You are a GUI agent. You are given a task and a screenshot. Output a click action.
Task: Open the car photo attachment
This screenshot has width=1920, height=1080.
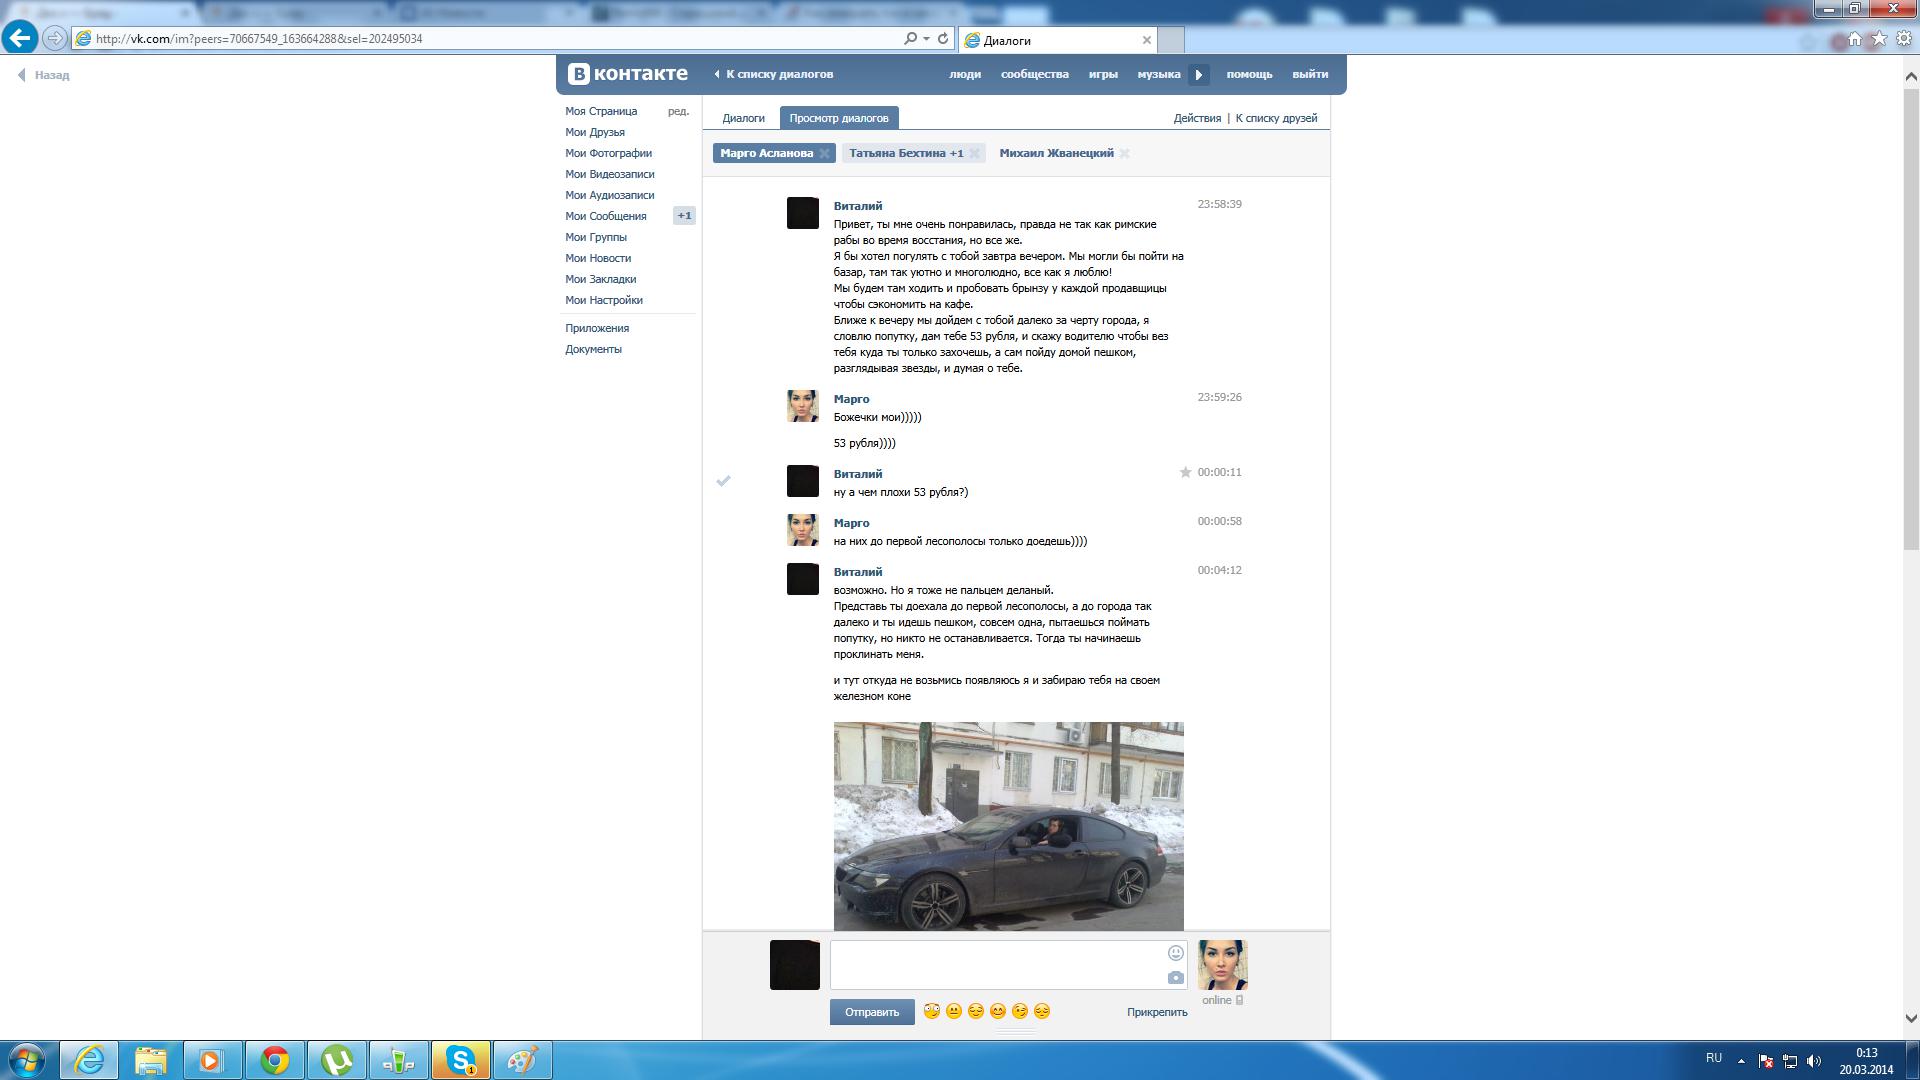tap(1008, 826)
